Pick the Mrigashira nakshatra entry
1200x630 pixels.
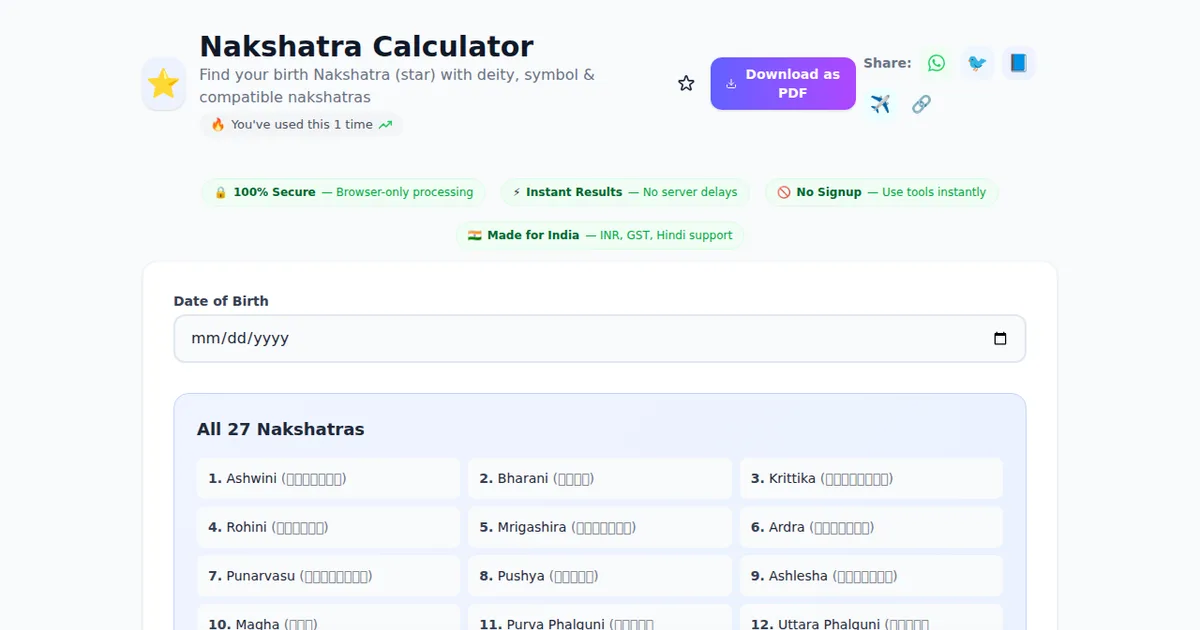(x=599, y=527)
